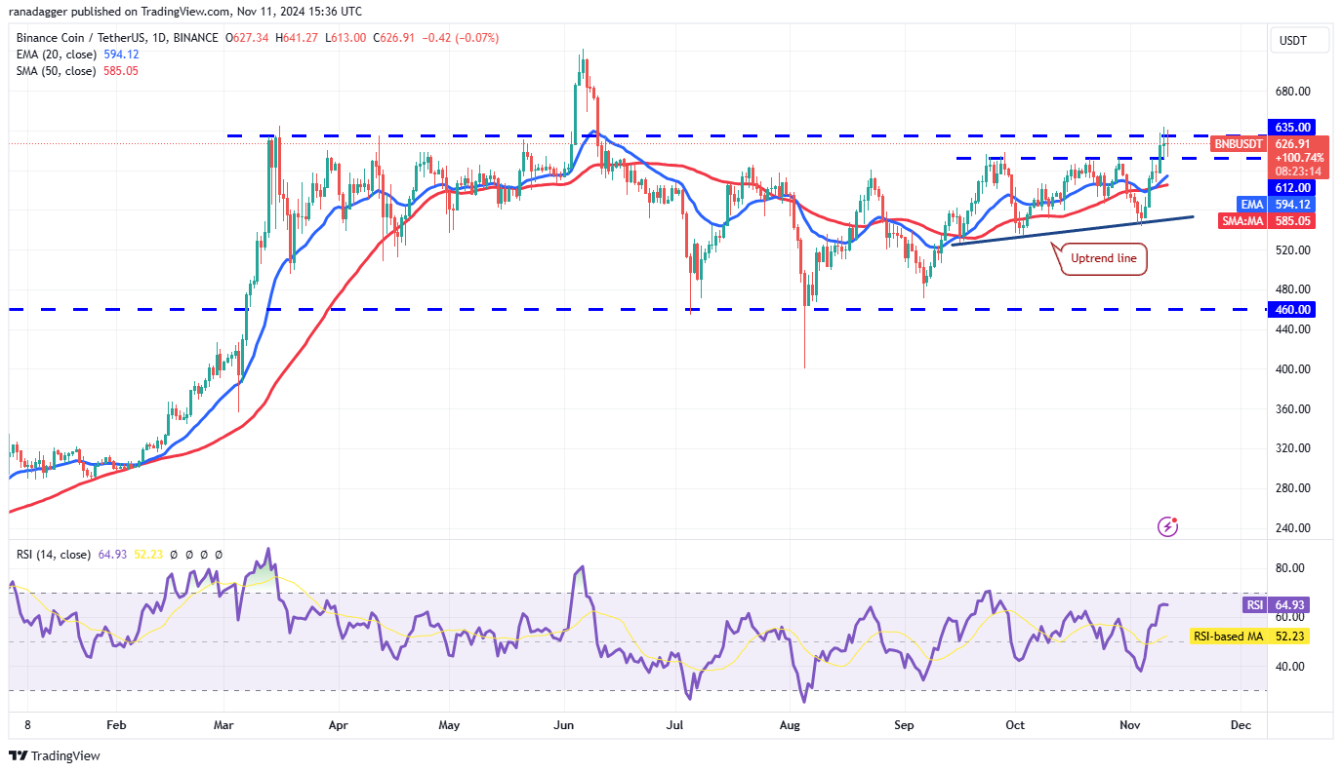Click the purple lightning event icon

(1167, 526)
